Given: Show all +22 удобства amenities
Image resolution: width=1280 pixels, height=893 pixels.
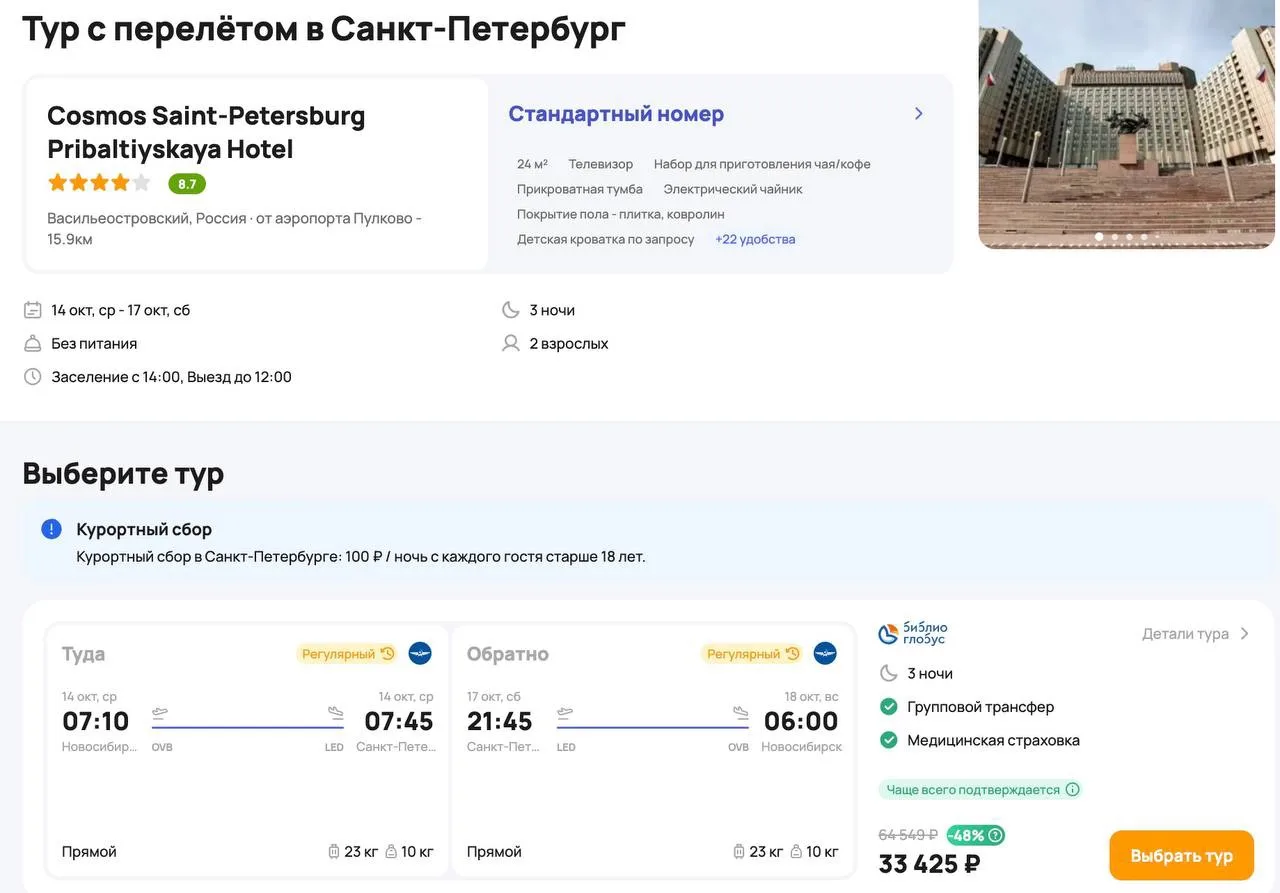Looking at the screenshot, I should tap(755, 239).
